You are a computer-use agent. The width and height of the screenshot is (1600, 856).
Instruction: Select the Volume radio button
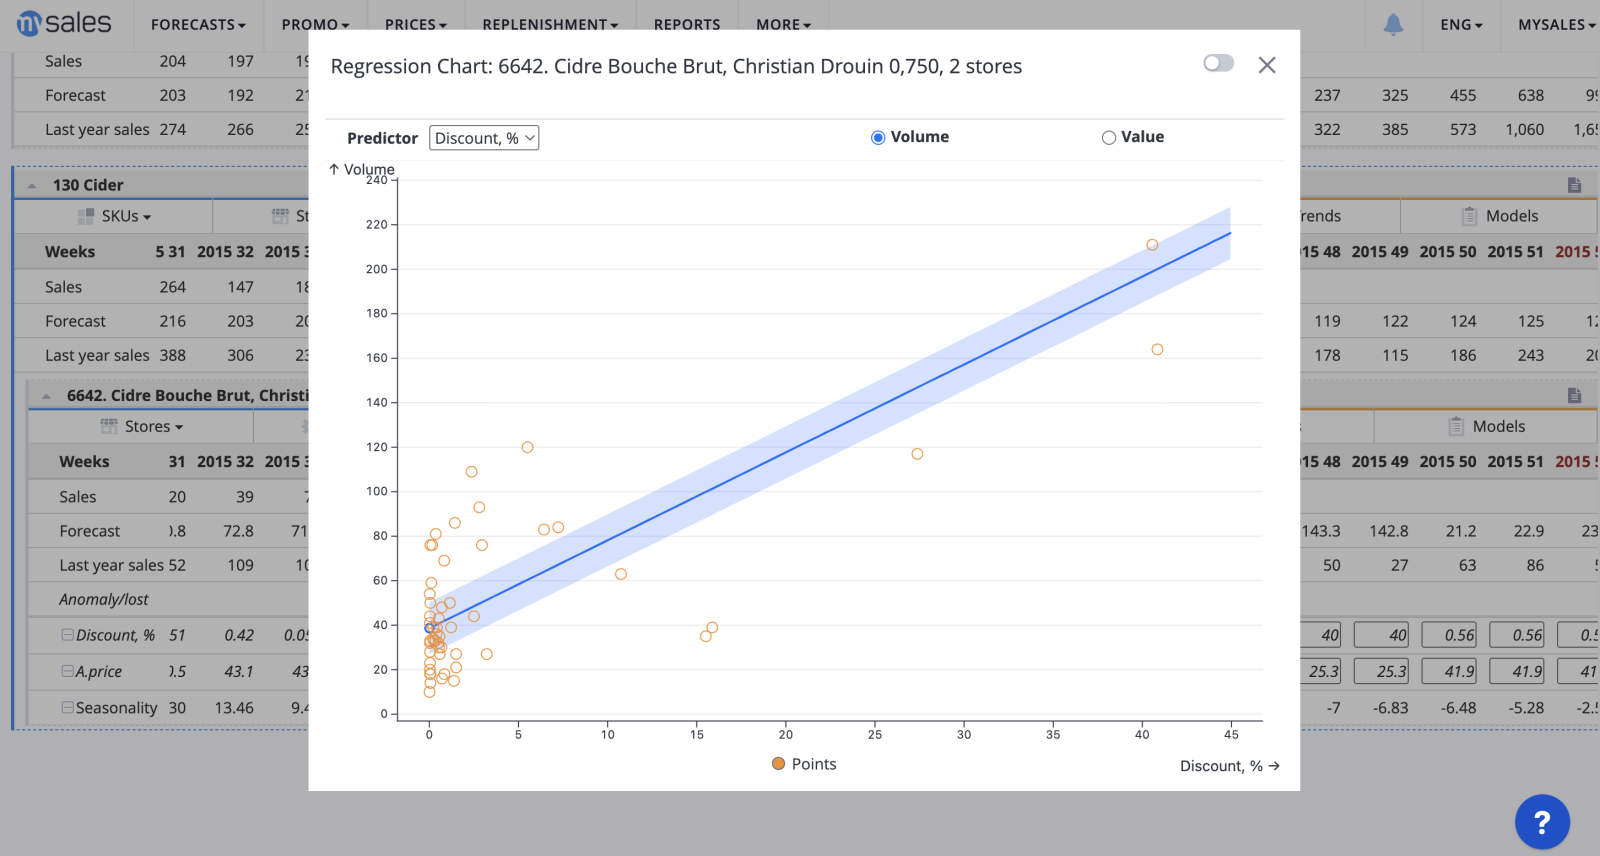[x=877, y=137]
